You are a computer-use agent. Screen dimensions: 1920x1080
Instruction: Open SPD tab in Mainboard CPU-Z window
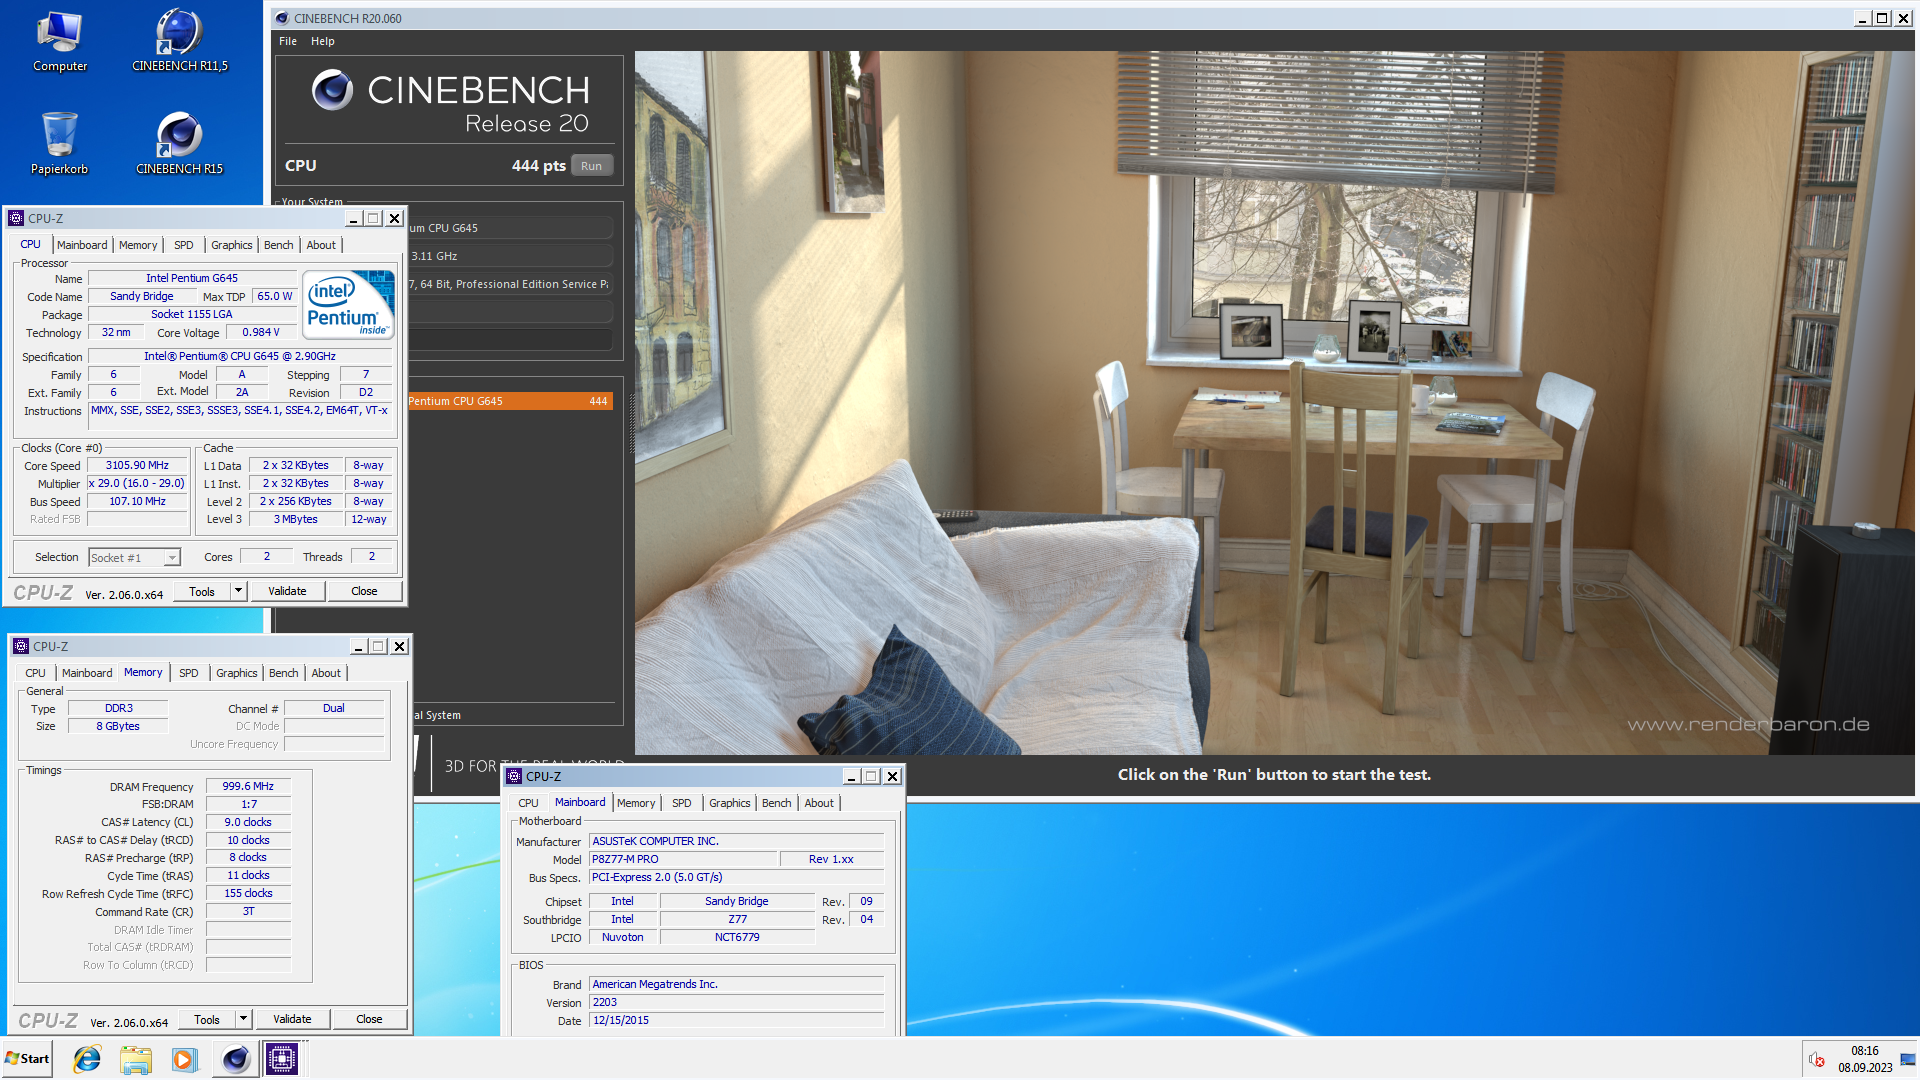coord(682,803)
